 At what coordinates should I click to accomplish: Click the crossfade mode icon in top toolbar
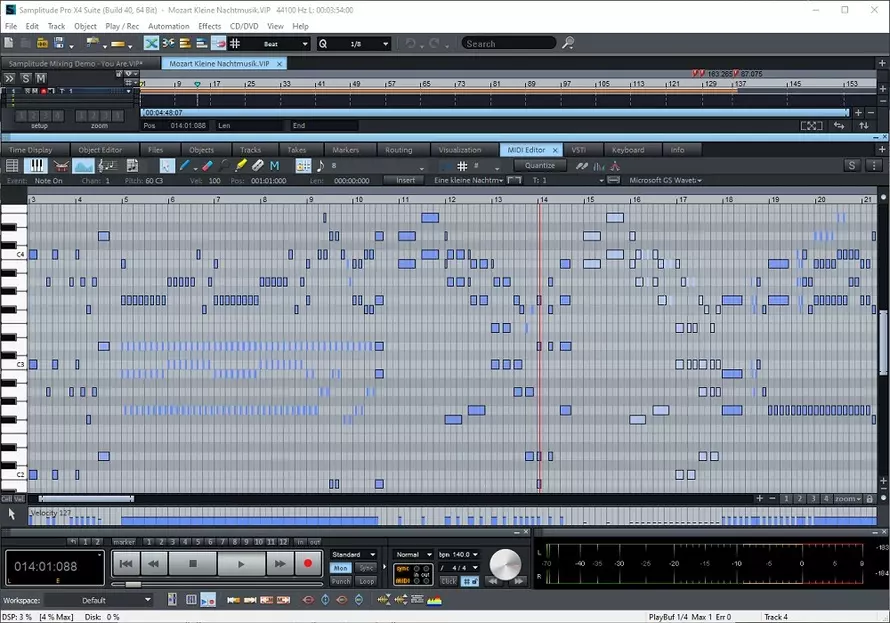(x=151, y=43)
